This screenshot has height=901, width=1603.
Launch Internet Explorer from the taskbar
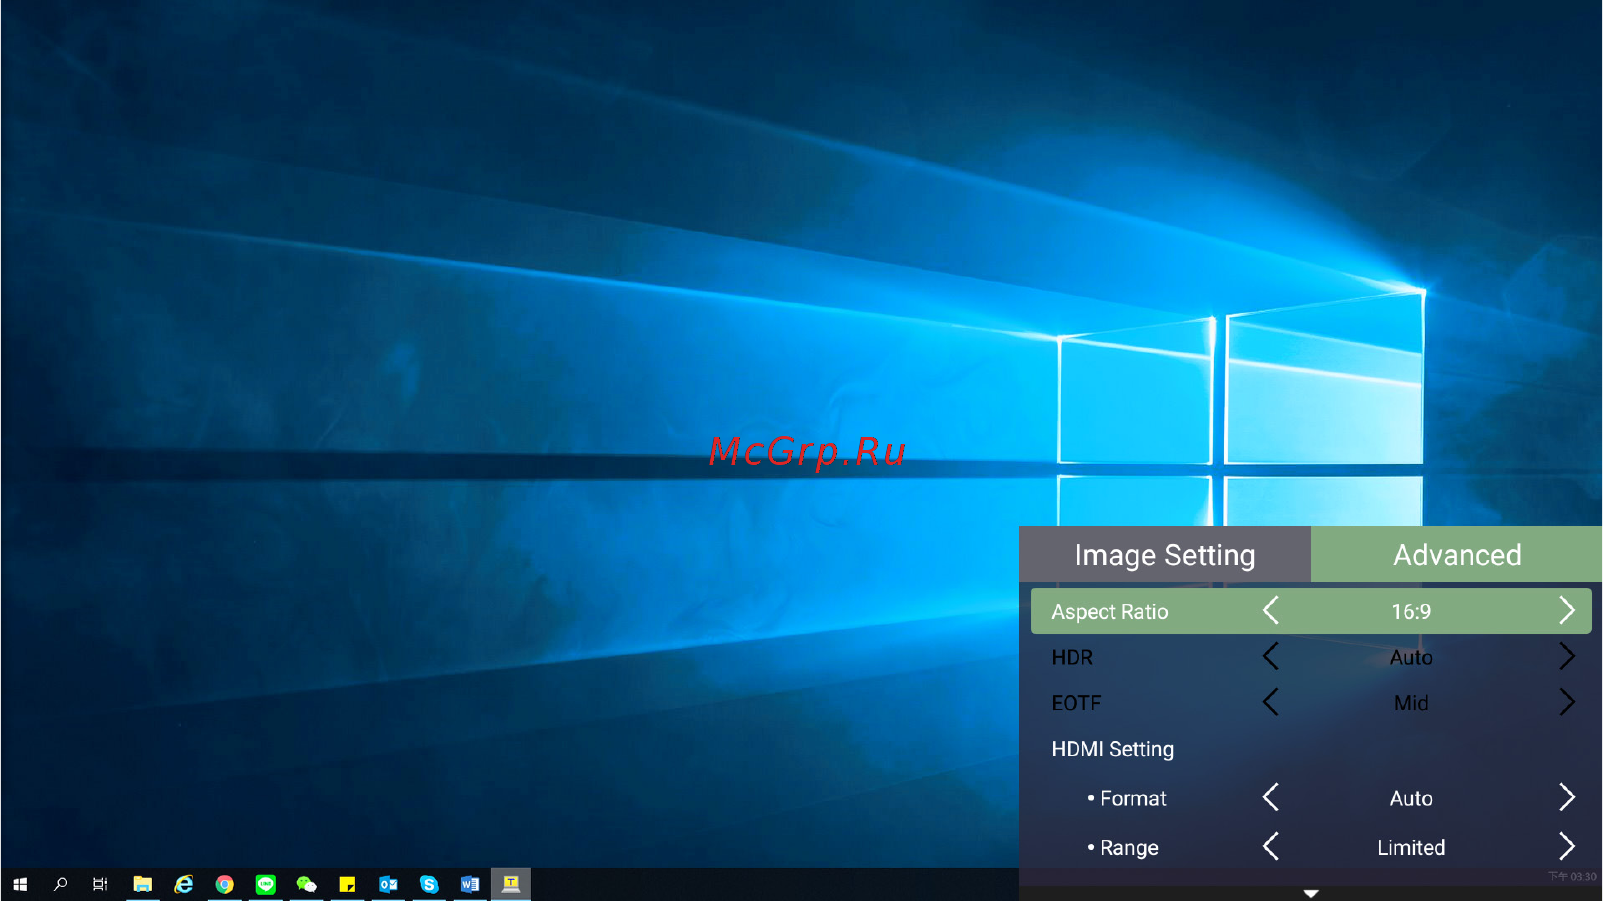[184, 884]
